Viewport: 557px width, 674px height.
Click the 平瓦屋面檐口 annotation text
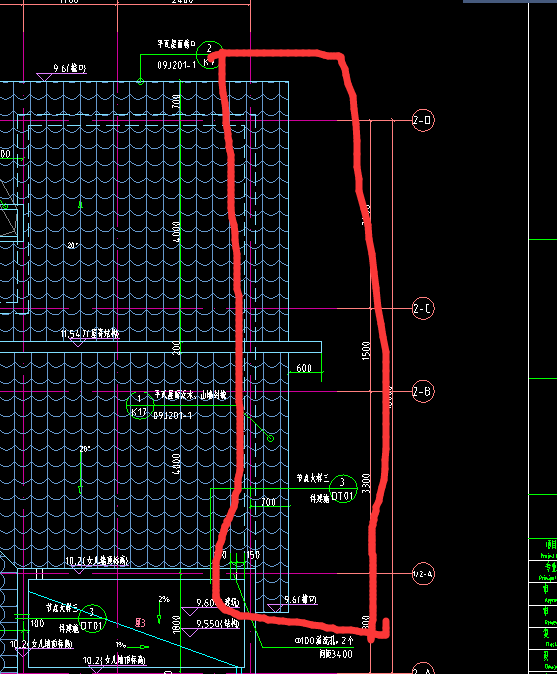[x=176, y=44]
